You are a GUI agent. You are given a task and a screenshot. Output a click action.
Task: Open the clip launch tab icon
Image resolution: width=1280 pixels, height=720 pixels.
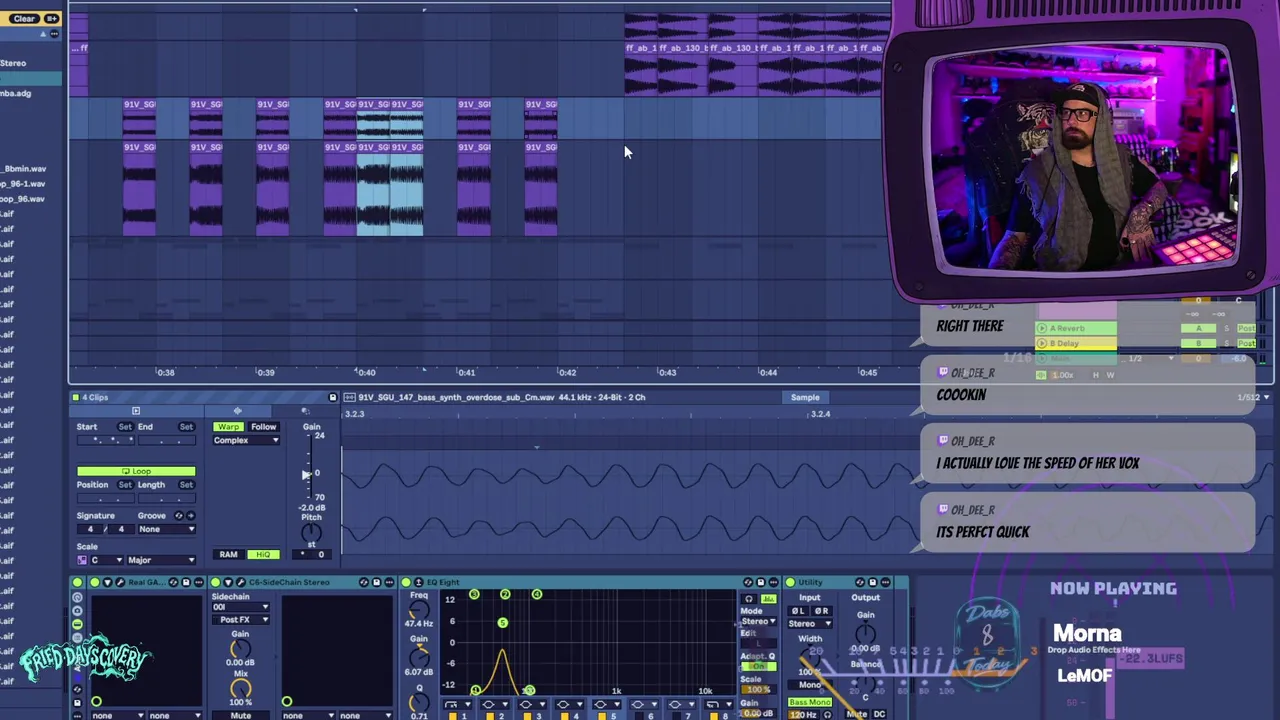(136, 411)
